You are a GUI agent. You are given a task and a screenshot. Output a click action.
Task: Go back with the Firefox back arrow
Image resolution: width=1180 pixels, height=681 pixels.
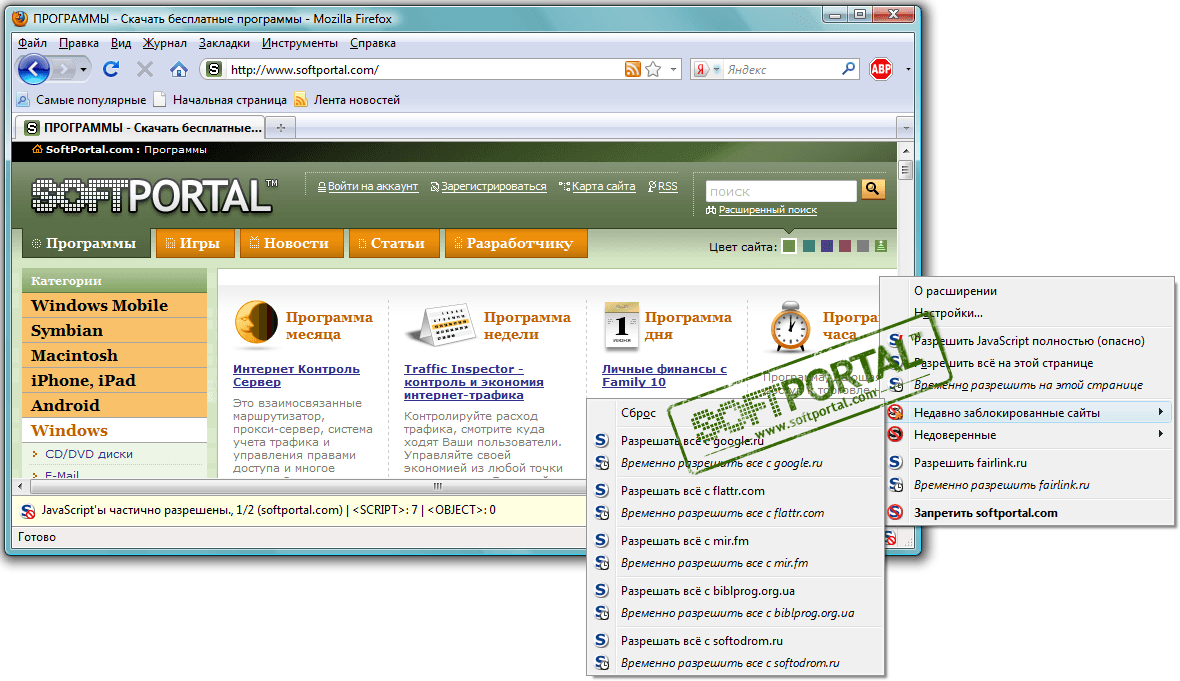click(34, 70)
